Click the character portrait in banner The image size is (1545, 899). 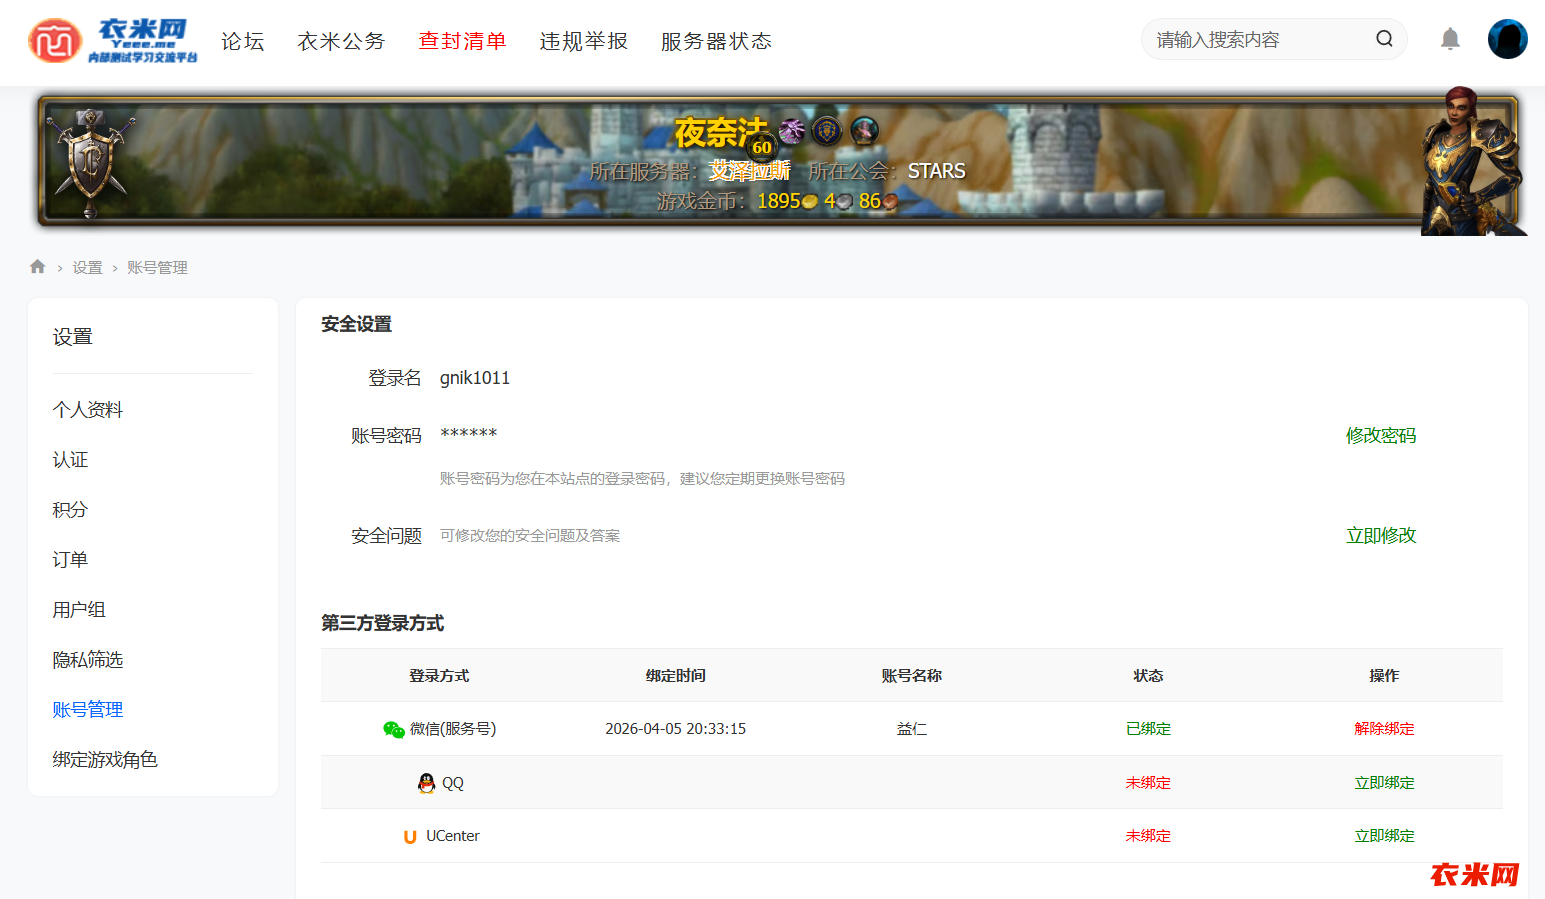[1472, 162]
